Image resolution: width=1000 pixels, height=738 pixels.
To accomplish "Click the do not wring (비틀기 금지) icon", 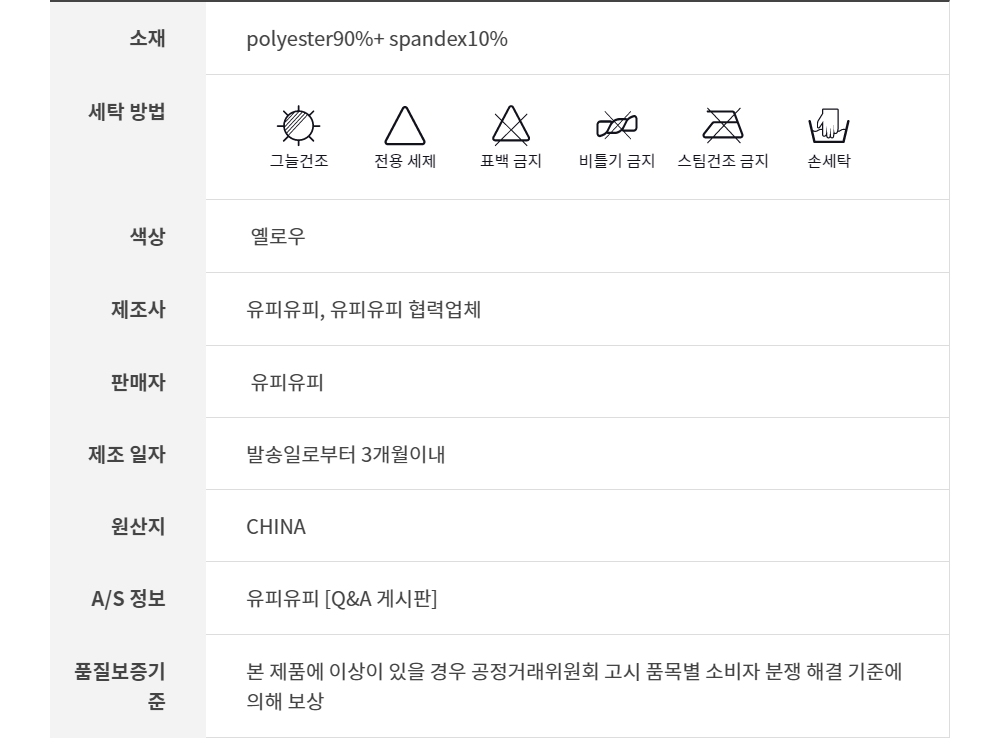I will 617,126.
